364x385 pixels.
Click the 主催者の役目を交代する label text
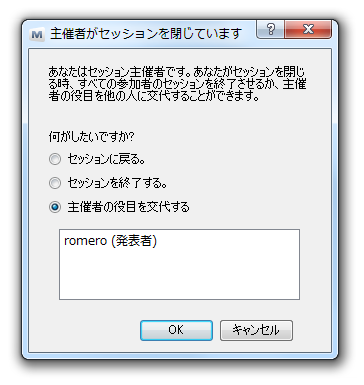(129, 207)
